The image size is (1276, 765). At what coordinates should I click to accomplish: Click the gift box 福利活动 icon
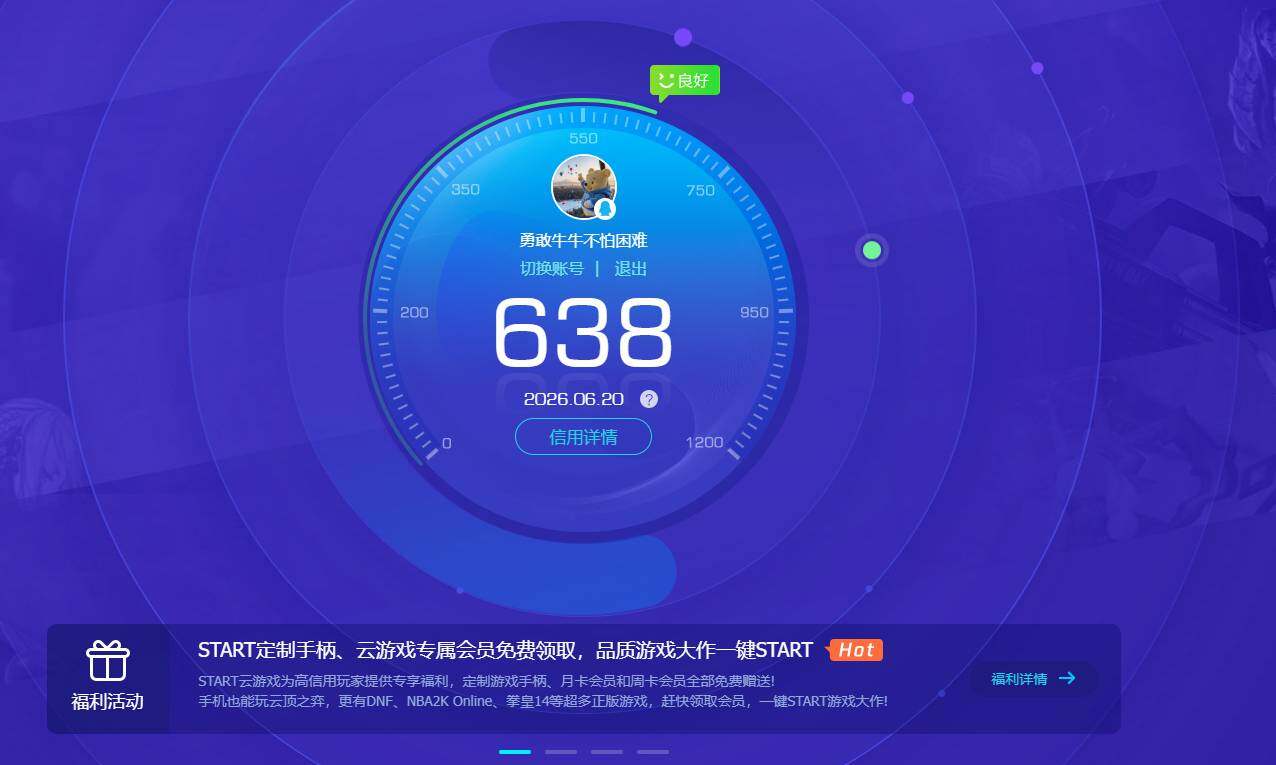pos(108,661)
